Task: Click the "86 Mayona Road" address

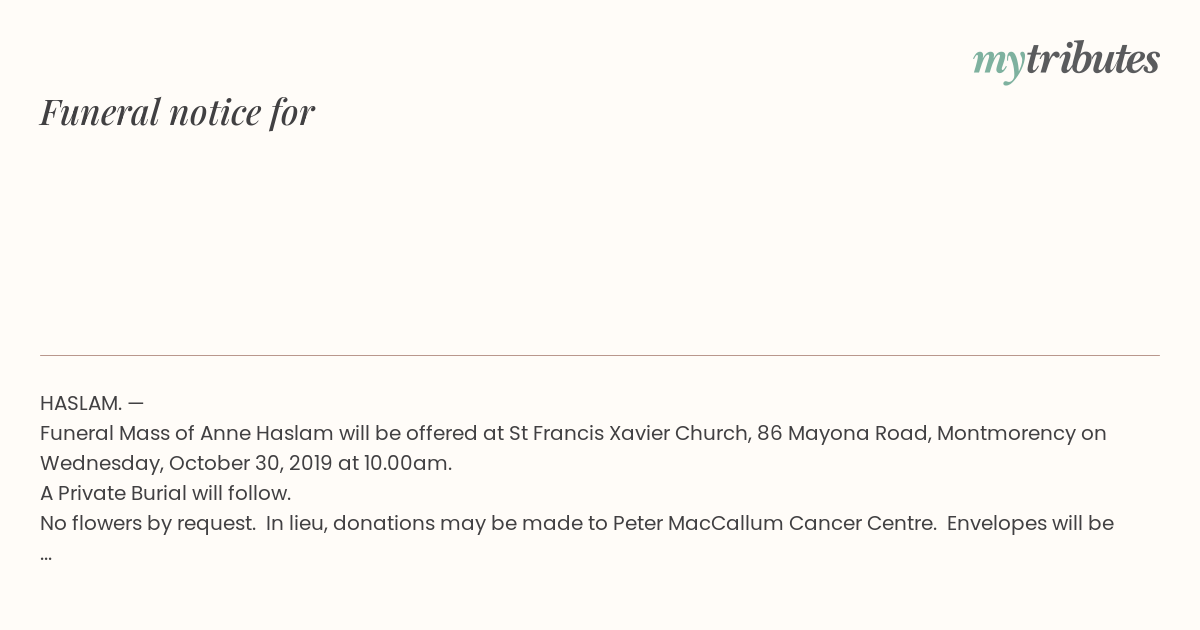Action: click(x=843, y=433)
